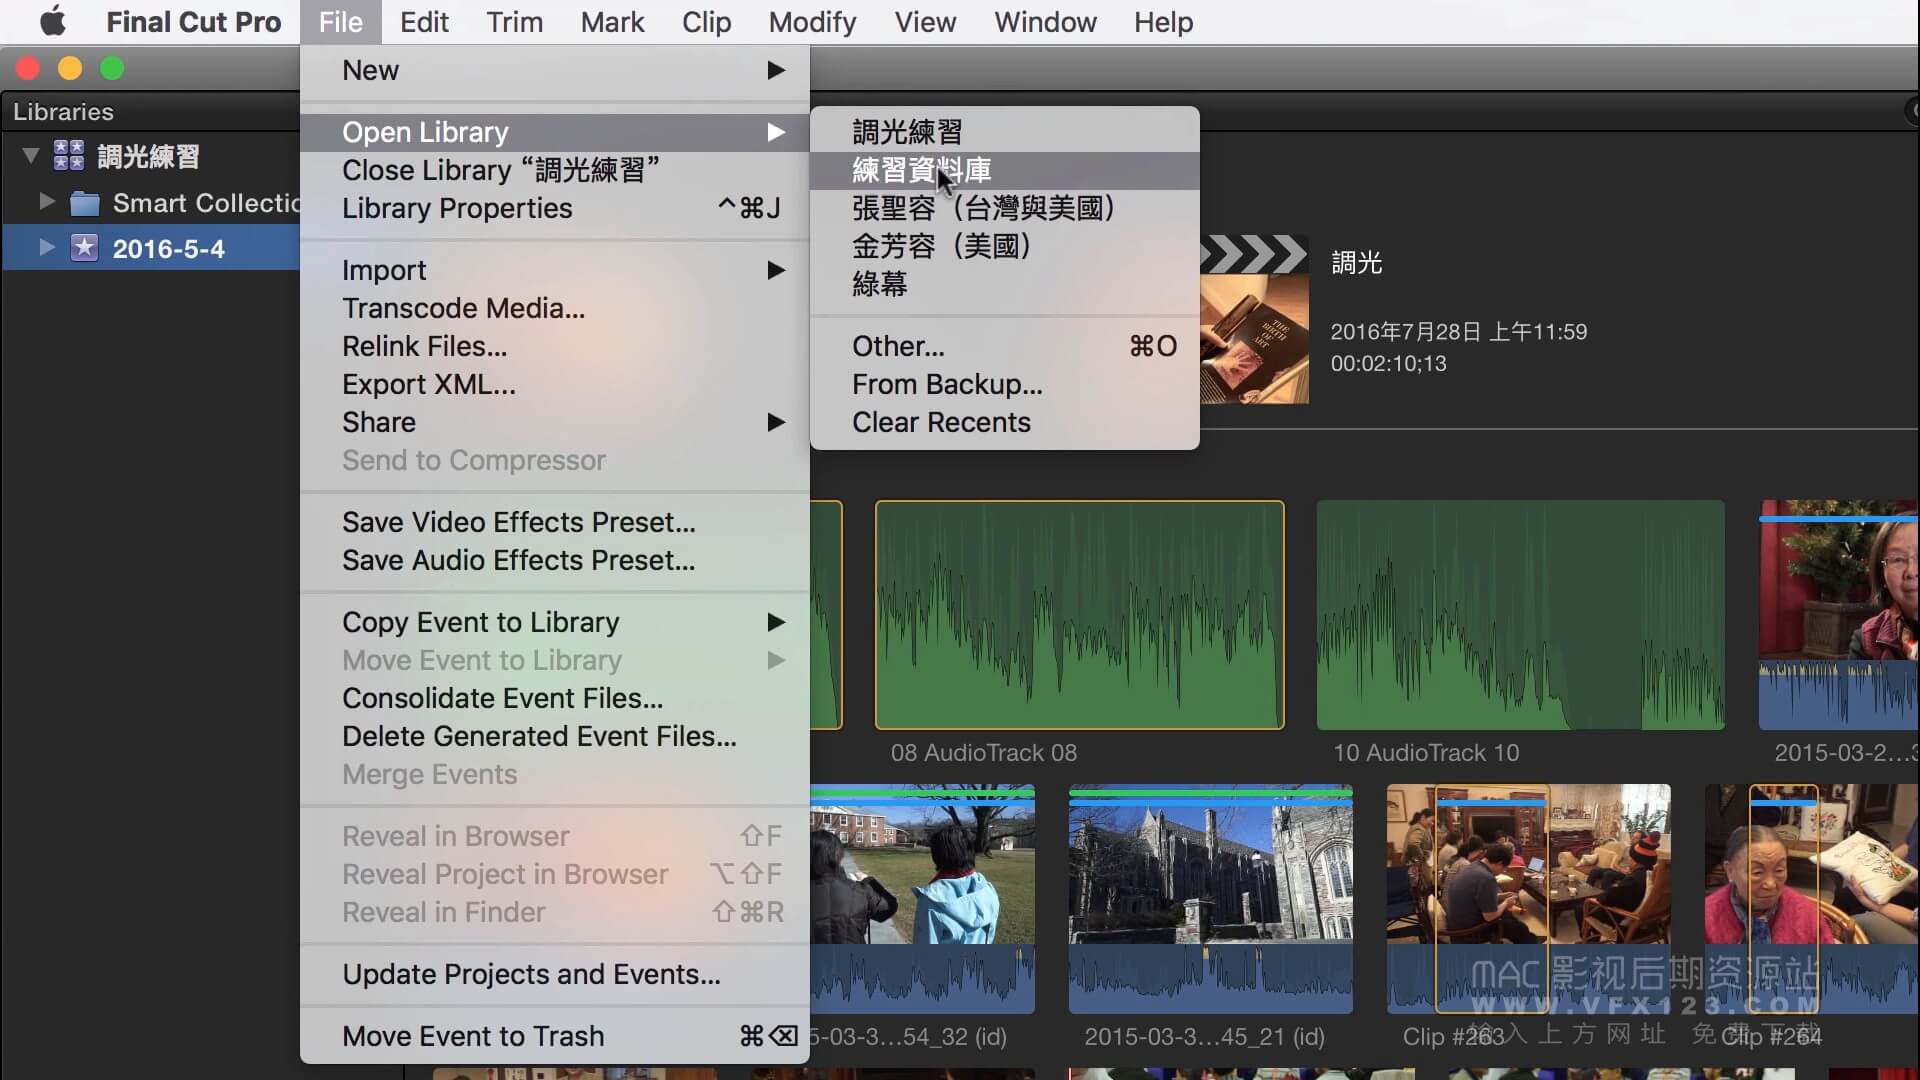
Task: Click the 10 AudioTrack 10 label
Action: [x=1425, y=753]
